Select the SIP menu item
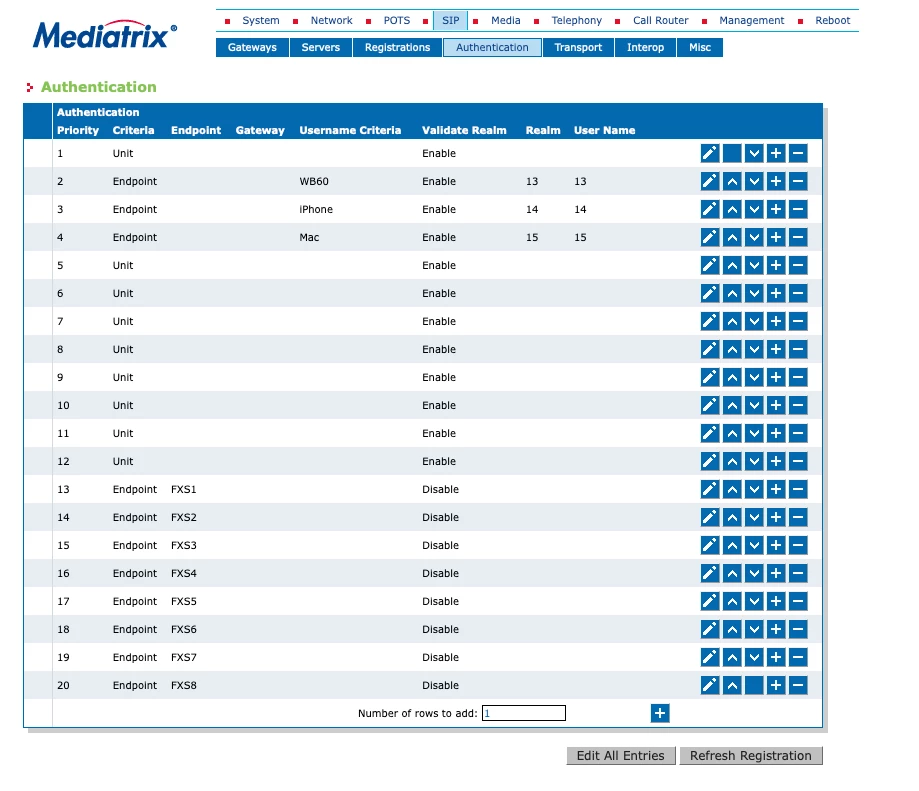Screen dimensions: 919x791 tap(451, 21)
